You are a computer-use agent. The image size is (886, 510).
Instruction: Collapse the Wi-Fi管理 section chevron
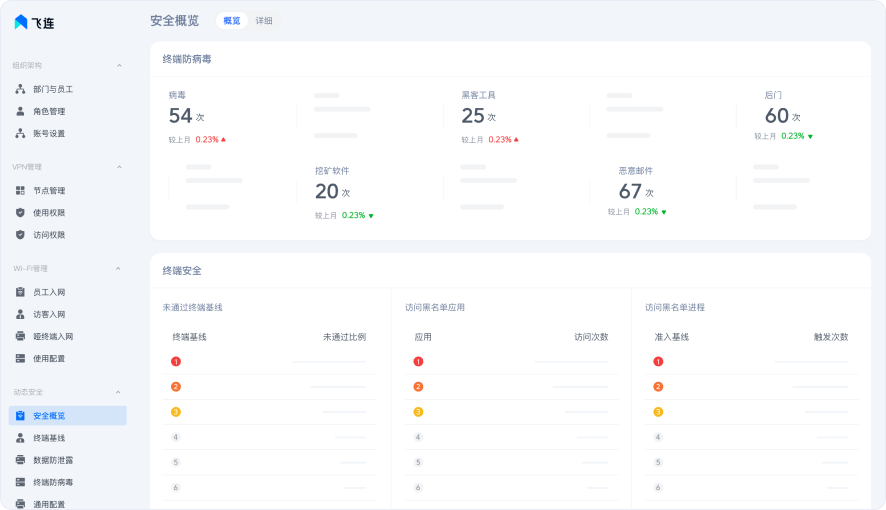click(119, 269)
